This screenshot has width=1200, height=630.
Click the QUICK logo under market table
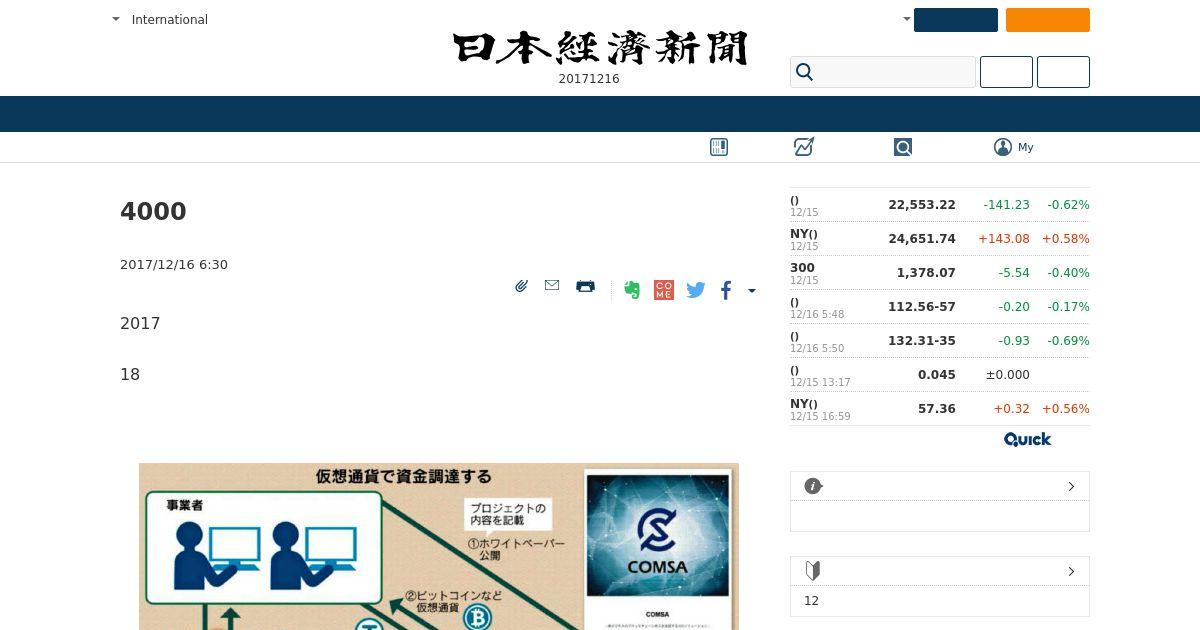click(x=1027, y=439)
